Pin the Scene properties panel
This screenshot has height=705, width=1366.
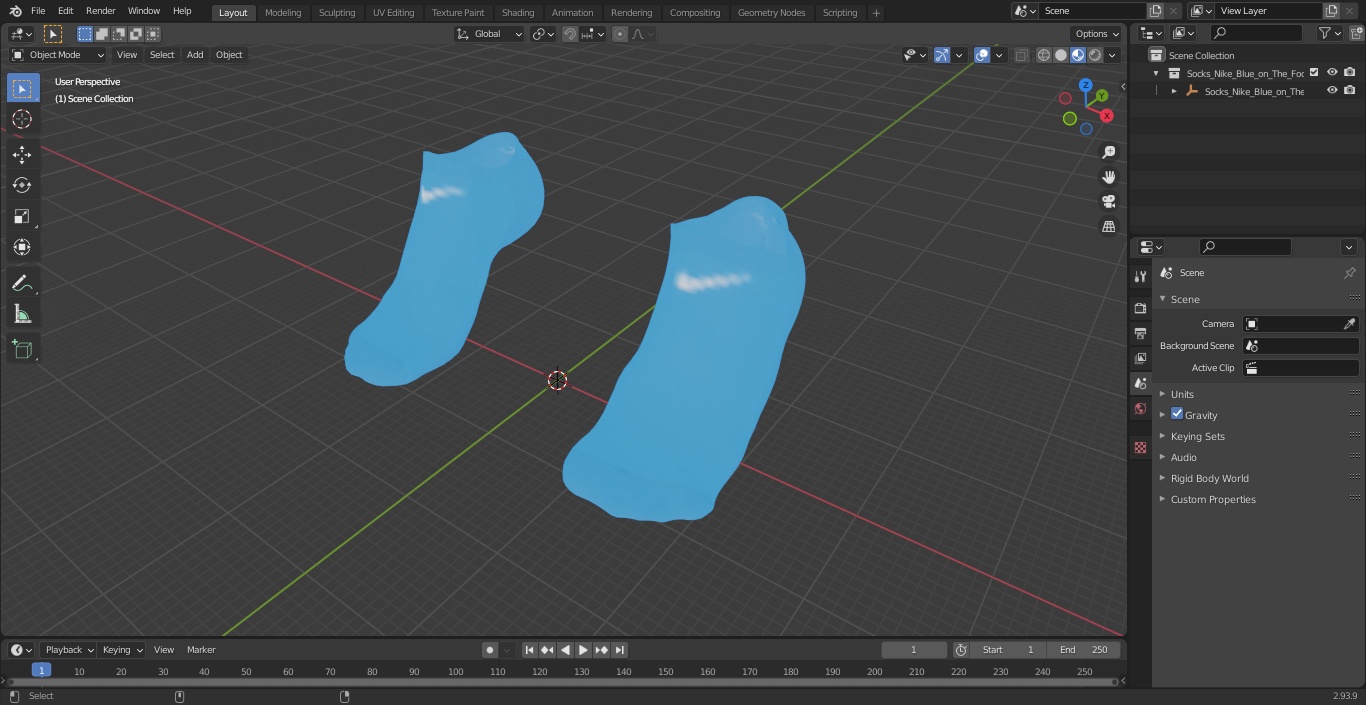coord(1349,273)
